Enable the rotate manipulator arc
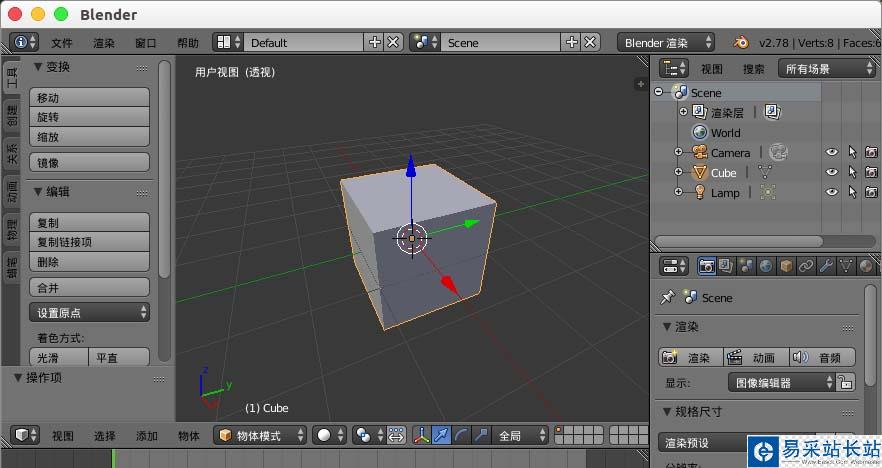The width and height of the screenshot is (882, 468). [461, 435]
